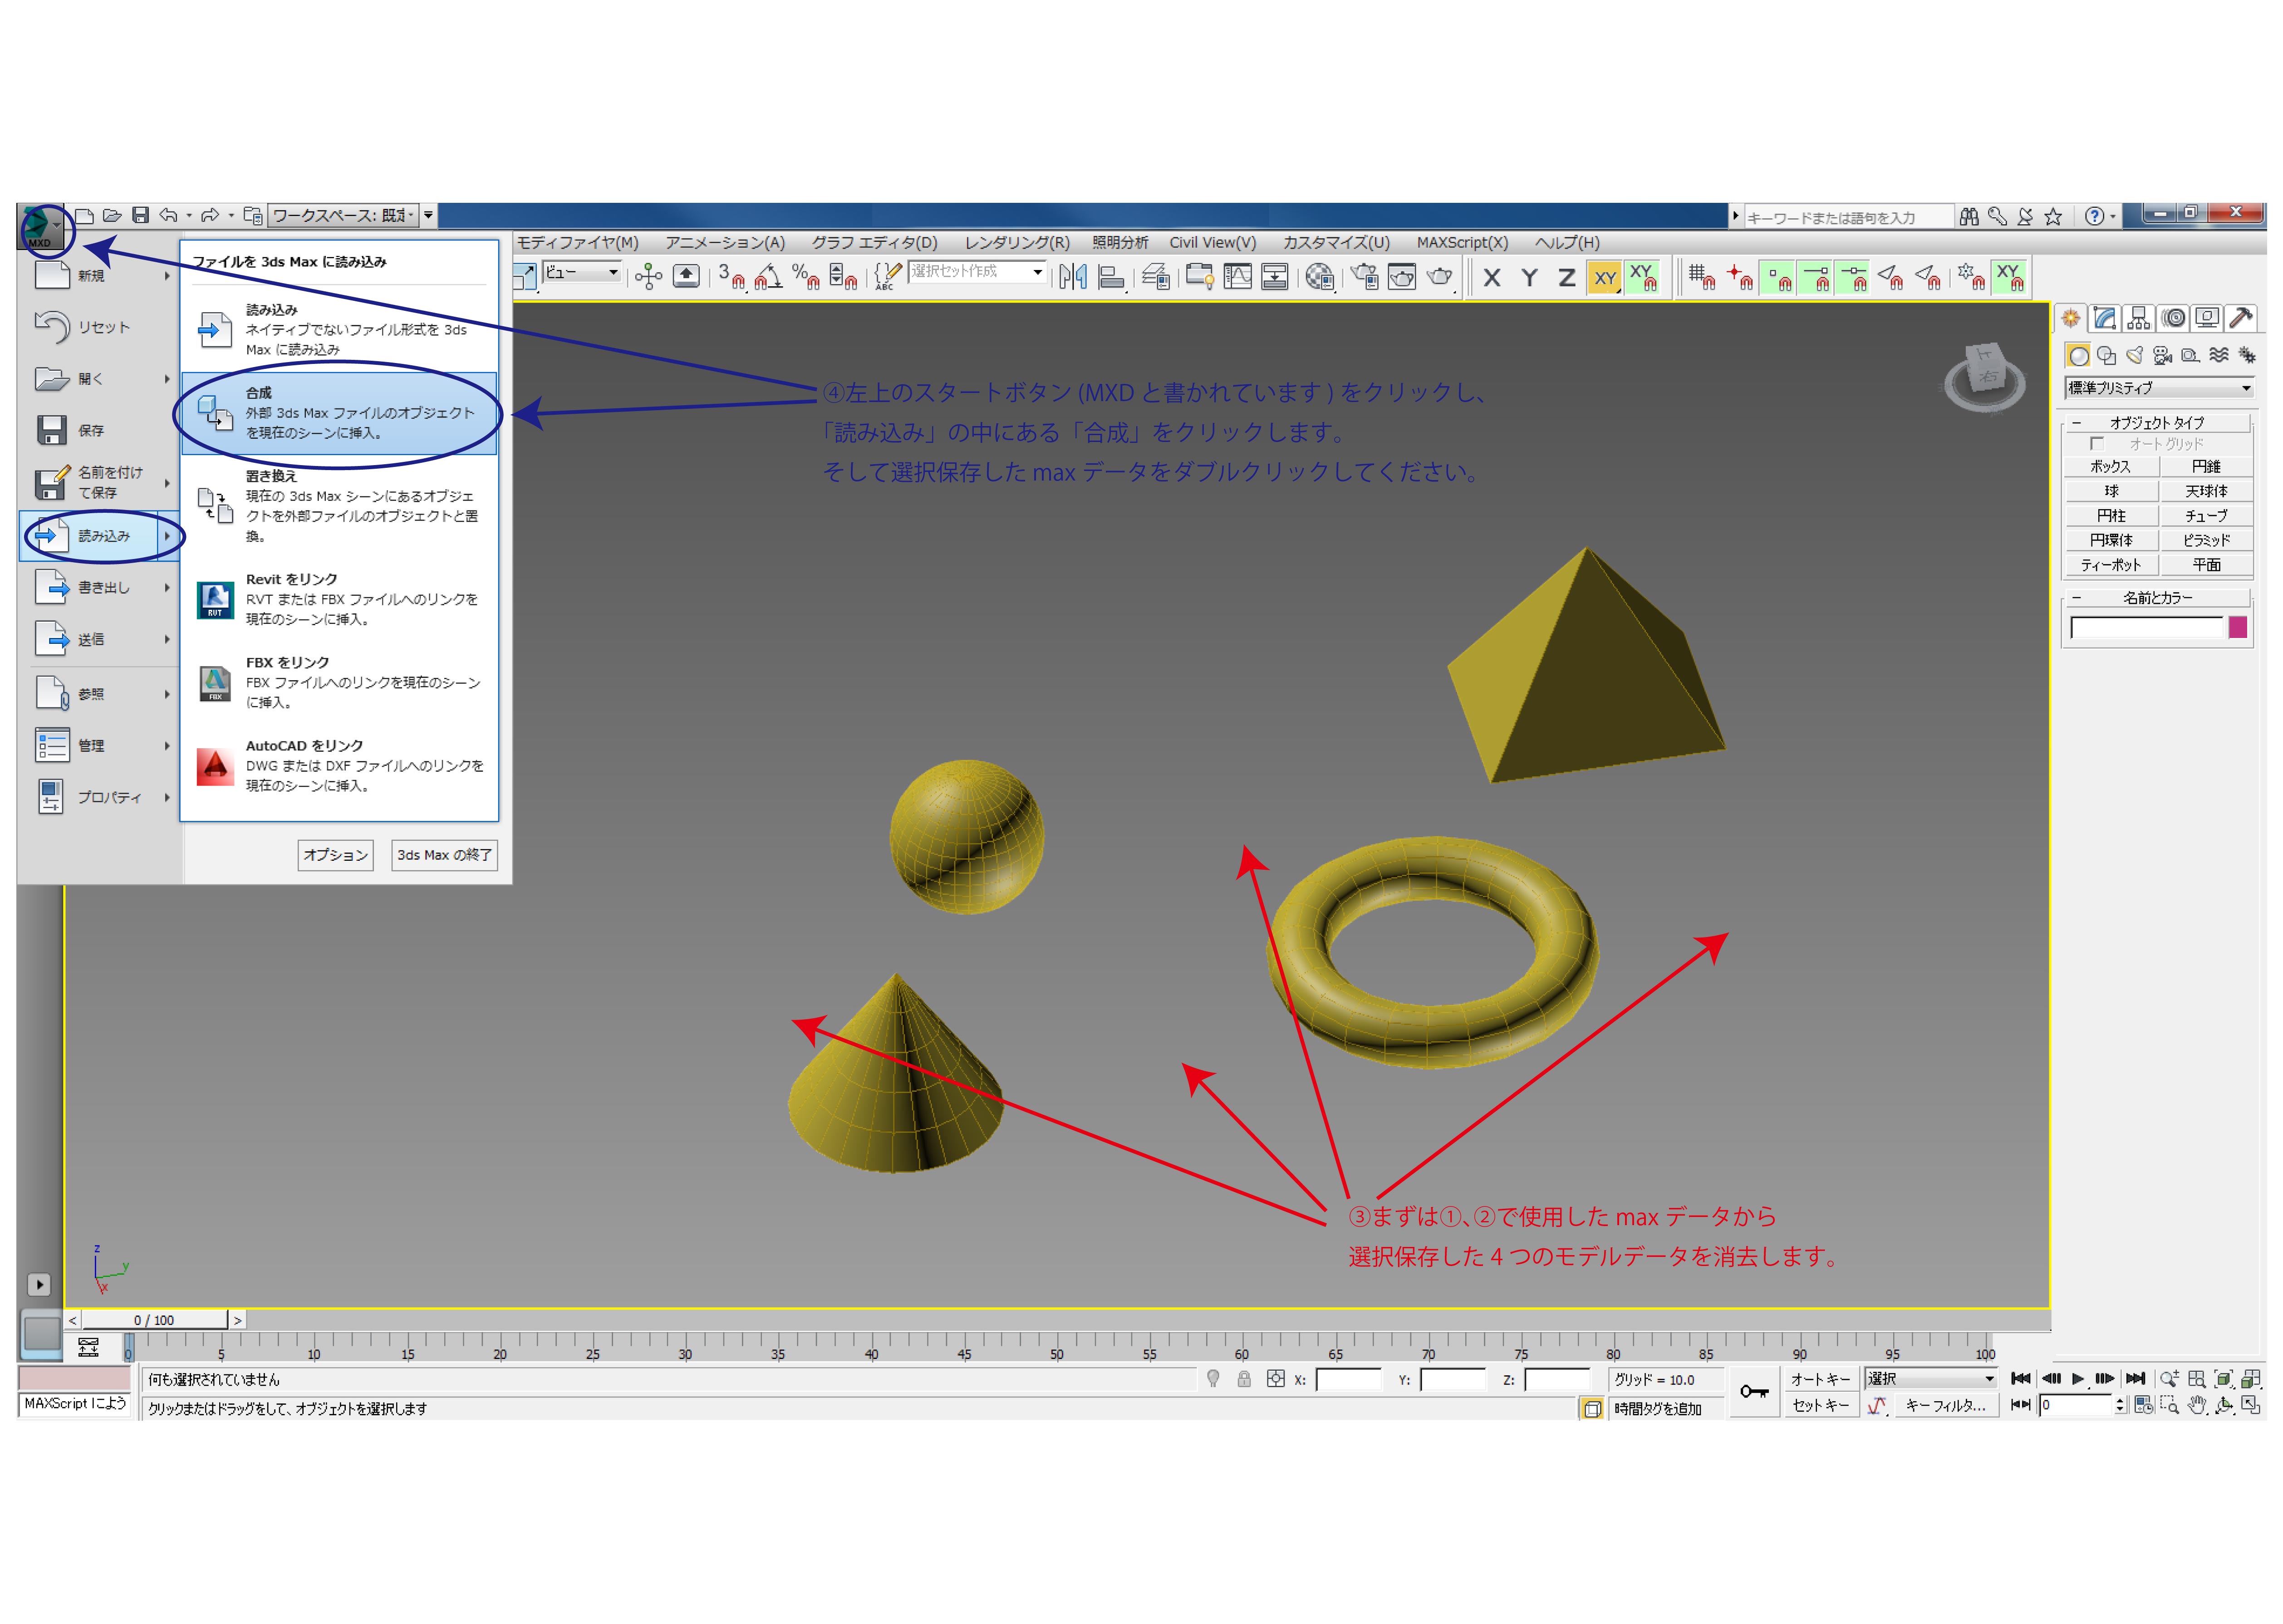2283x1624 pixels.
Task: Open the Modify panel tab icon
Action: point(2104,319)
